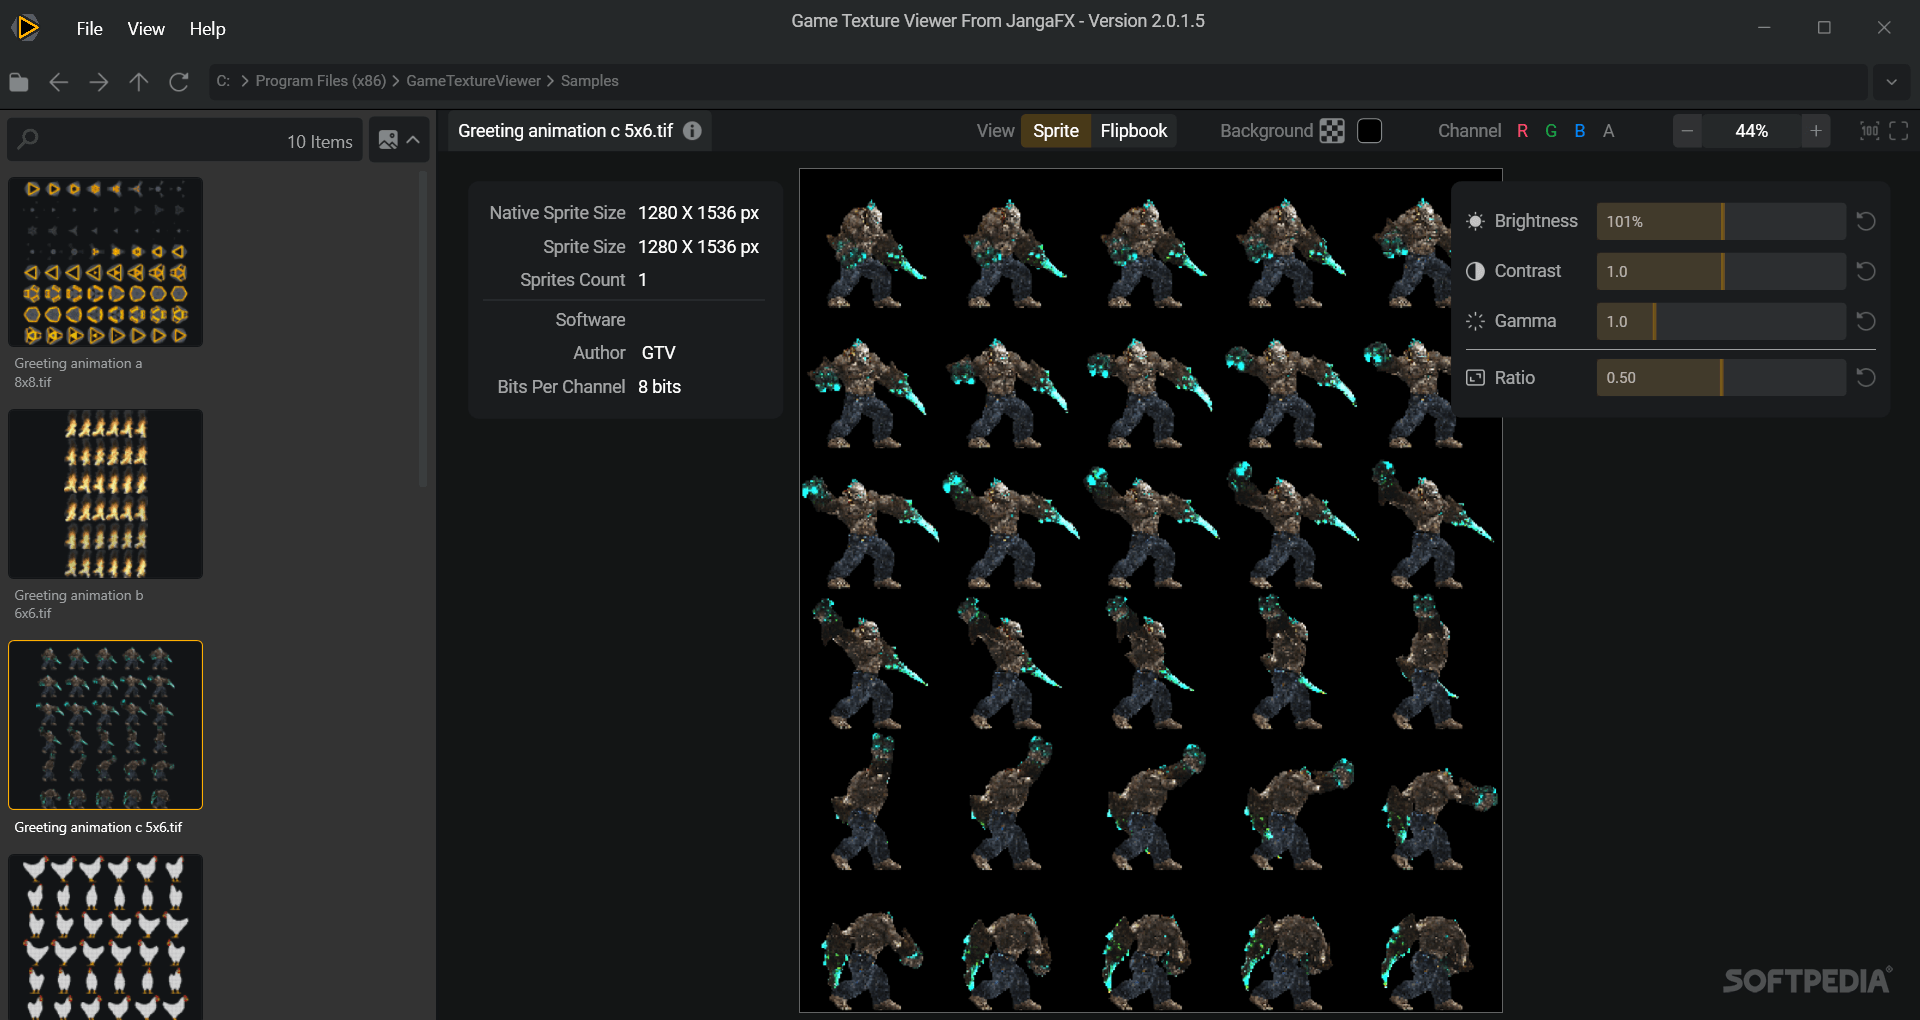Reset Ratio value
Screen dimensions: 1920x1020
point(1866,377)
